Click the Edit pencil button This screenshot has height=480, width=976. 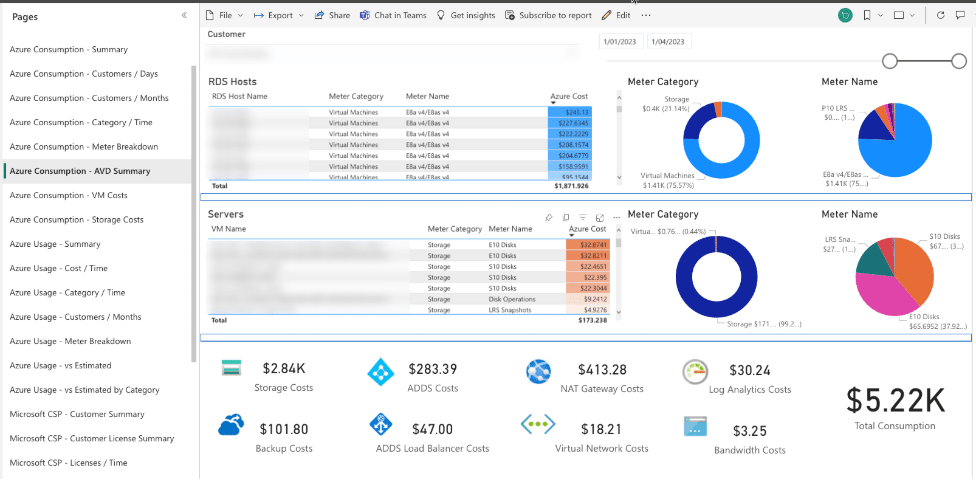616,16
